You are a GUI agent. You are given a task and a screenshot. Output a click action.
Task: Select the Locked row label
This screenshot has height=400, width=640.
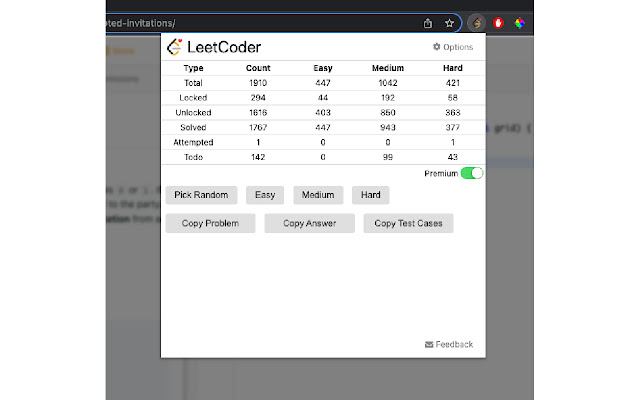pos(193,98)
